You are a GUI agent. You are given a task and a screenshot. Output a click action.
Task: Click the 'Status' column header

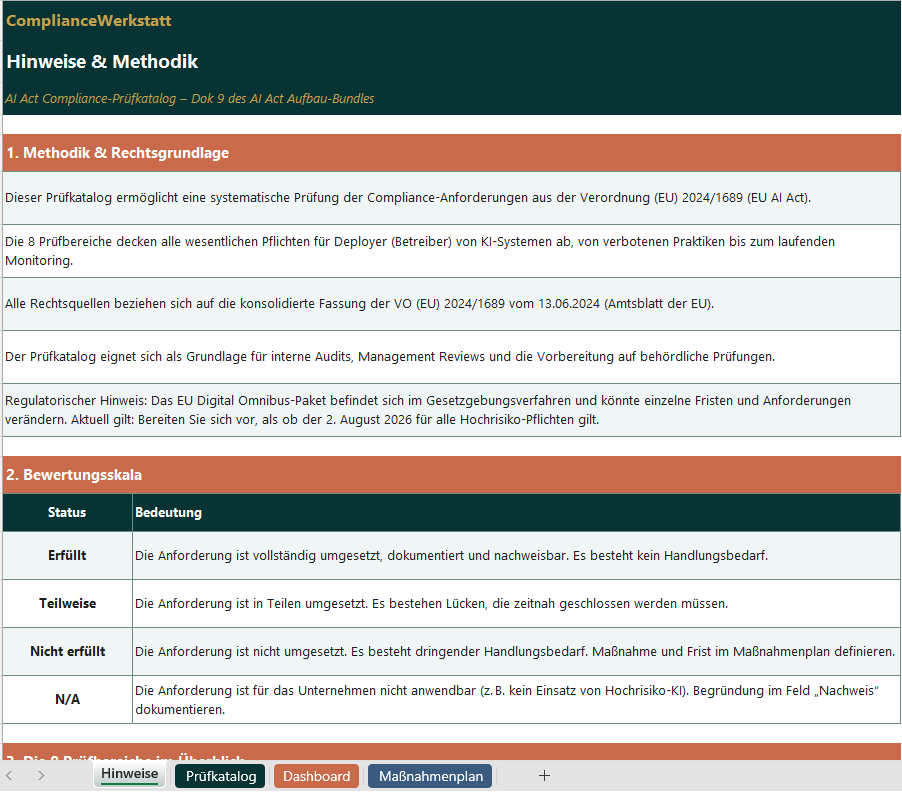[x=66, y=512]
